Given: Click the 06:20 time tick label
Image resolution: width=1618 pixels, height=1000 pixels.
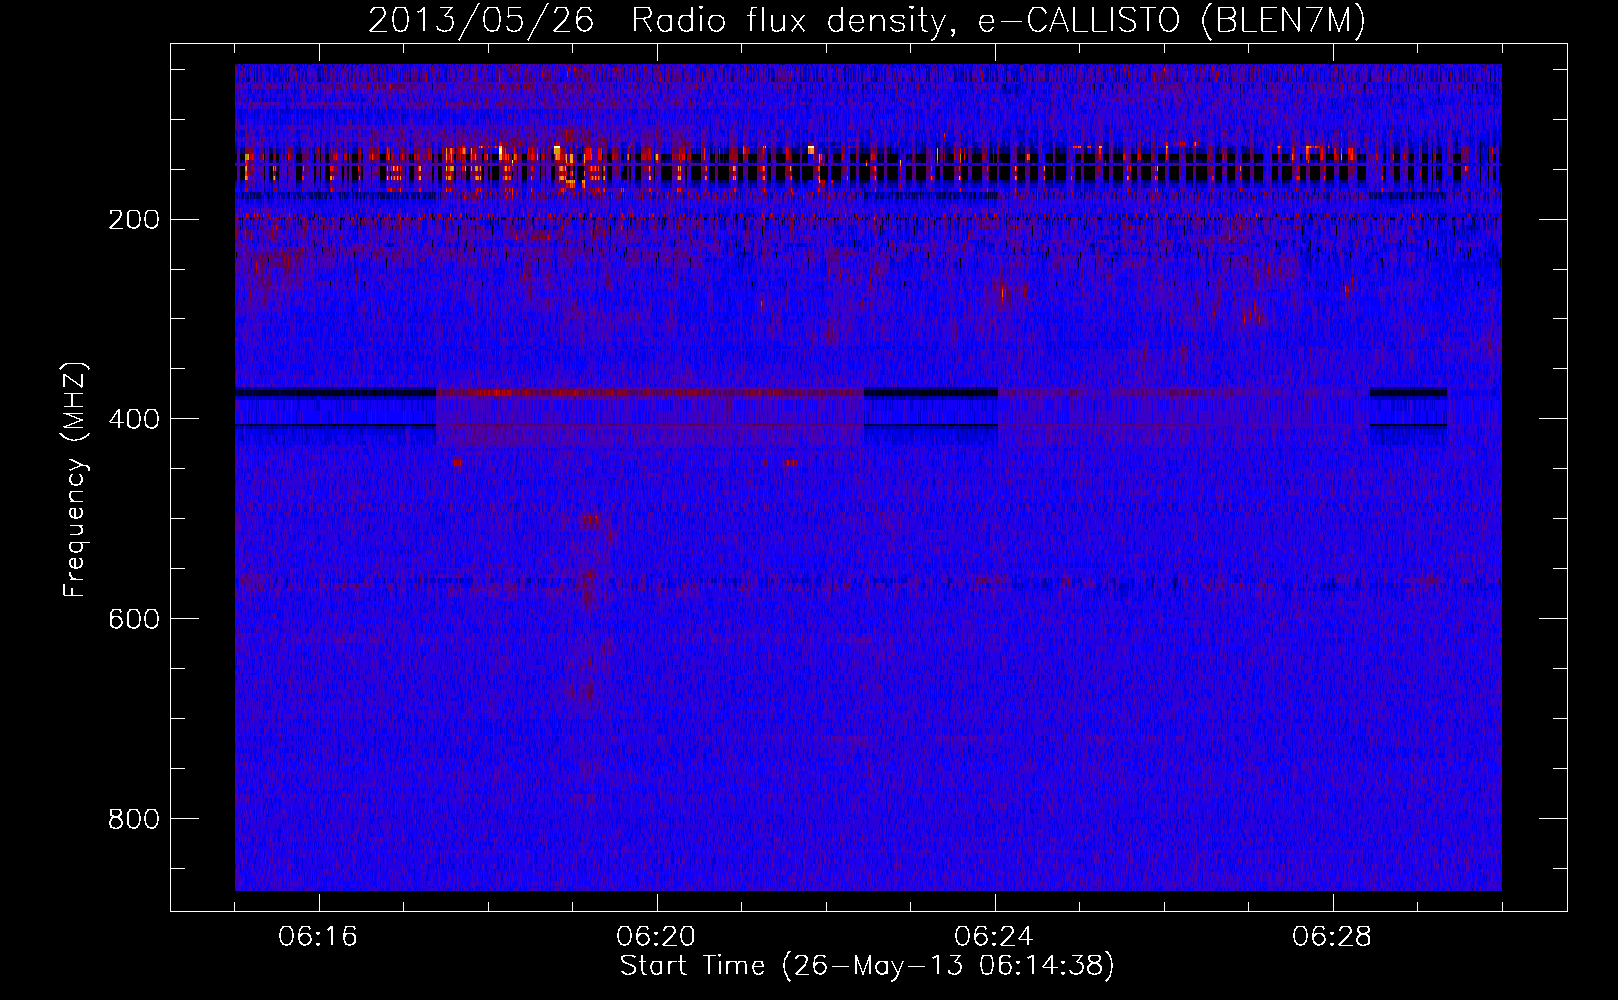Looking at the screenshot, I should coord(656,937).
